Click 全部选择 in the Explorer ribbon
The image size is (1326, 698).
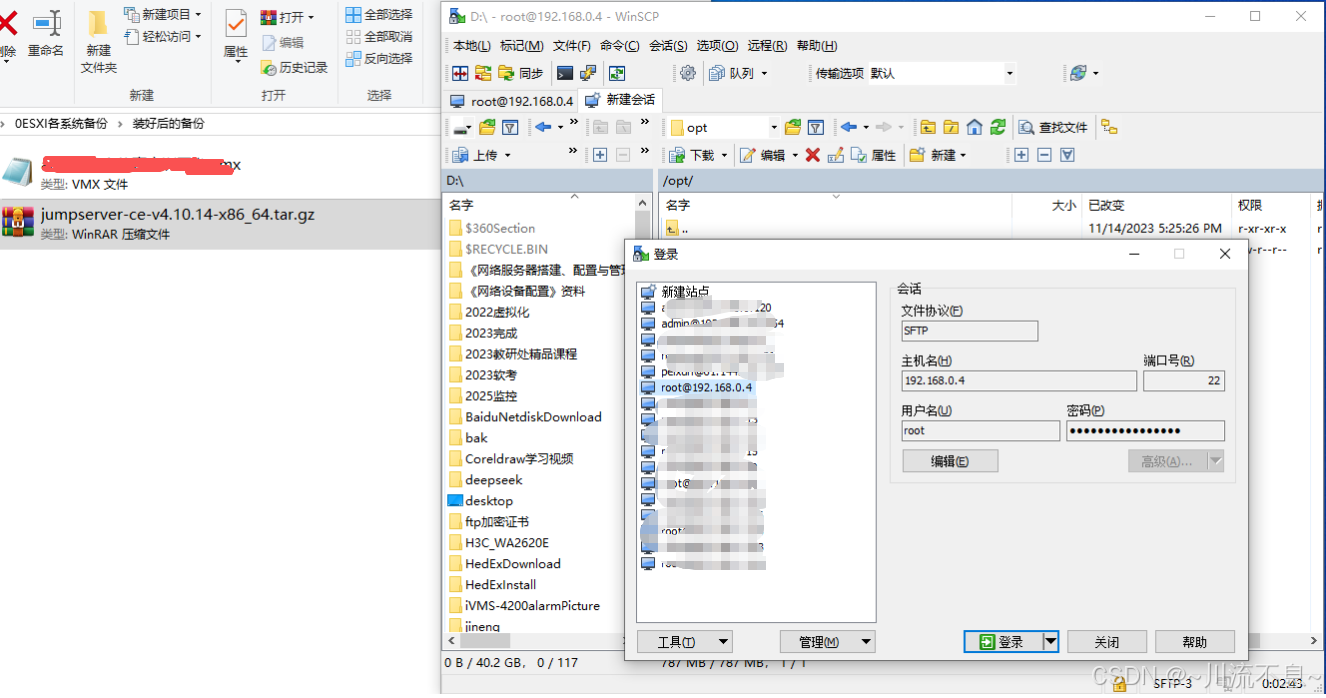379,14
